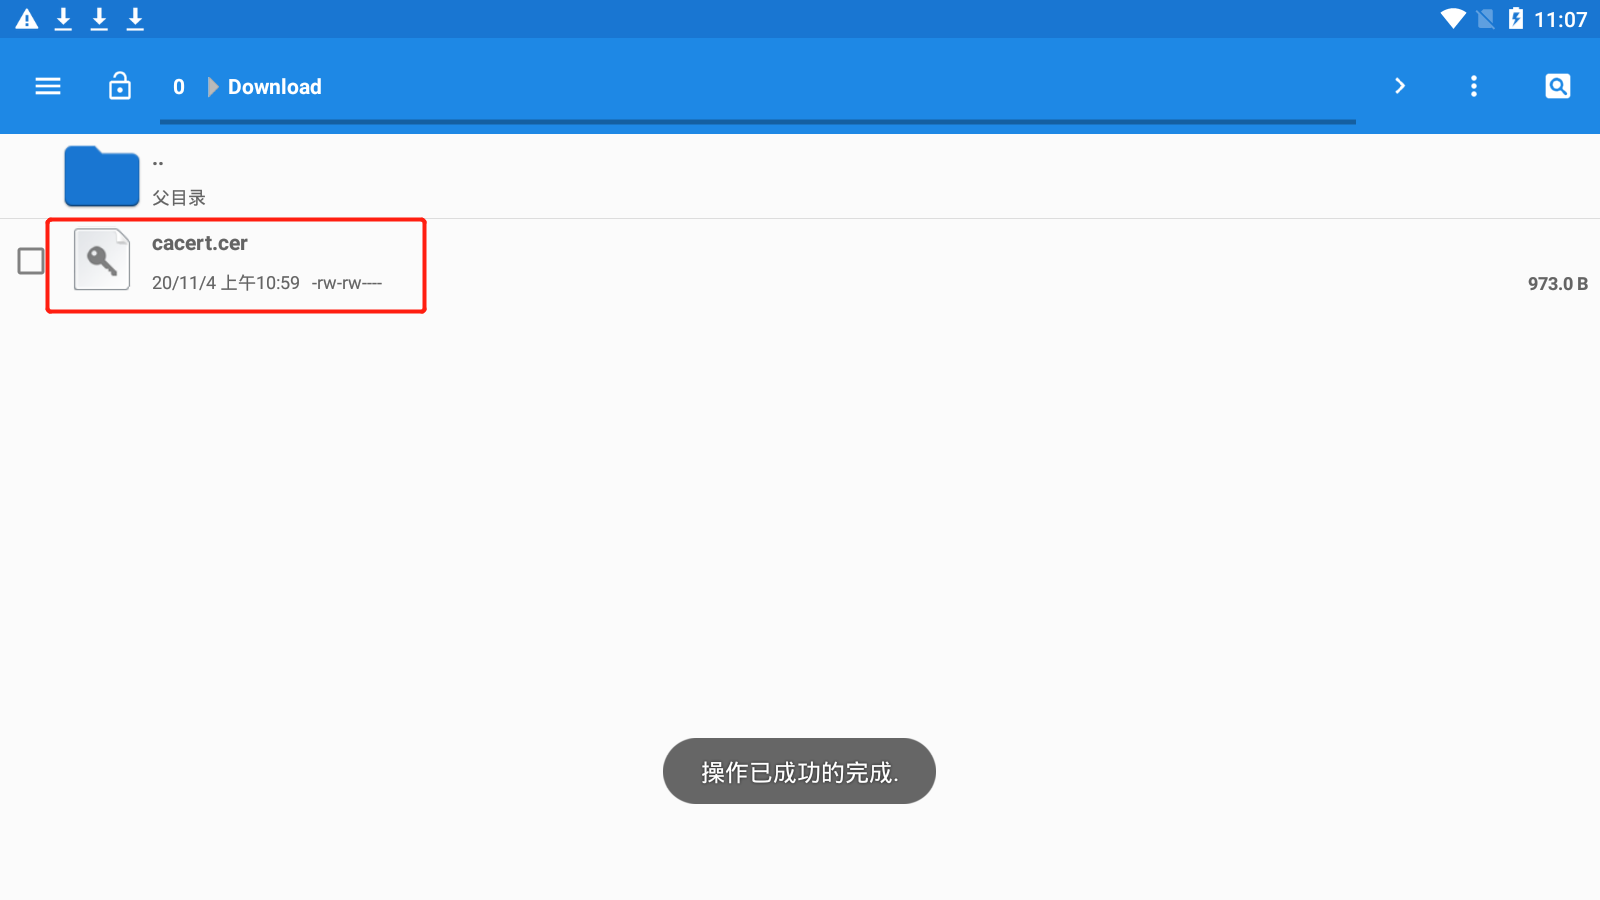
Task: Expand the right chevron in toolbar
Action: coord(1400,86)
